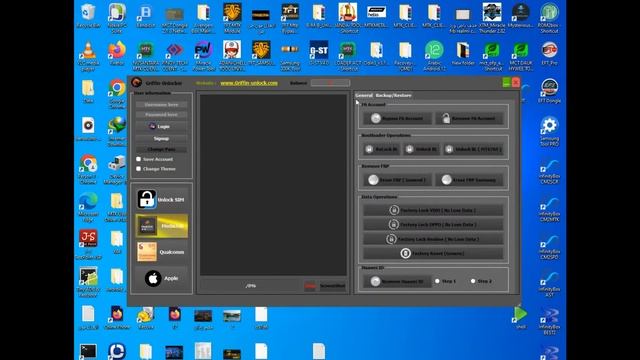Open the New folder desktop icon
This screenshot has width=640, height=360.
[x=463, y=53]
